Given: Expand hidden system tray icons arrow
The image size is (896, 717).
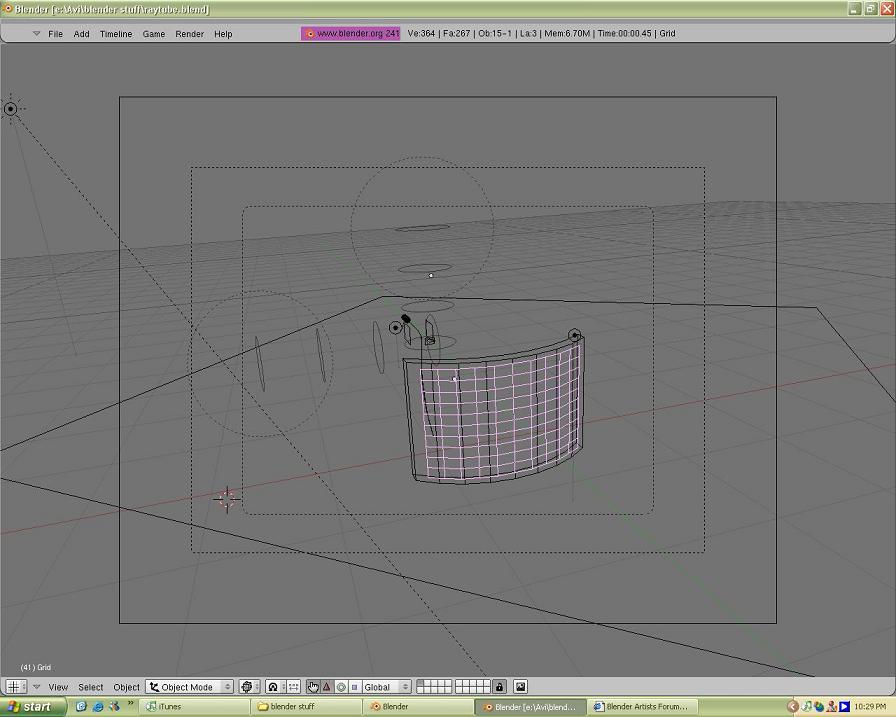Looking at the screenshot, I should click(x=793, y=707).
